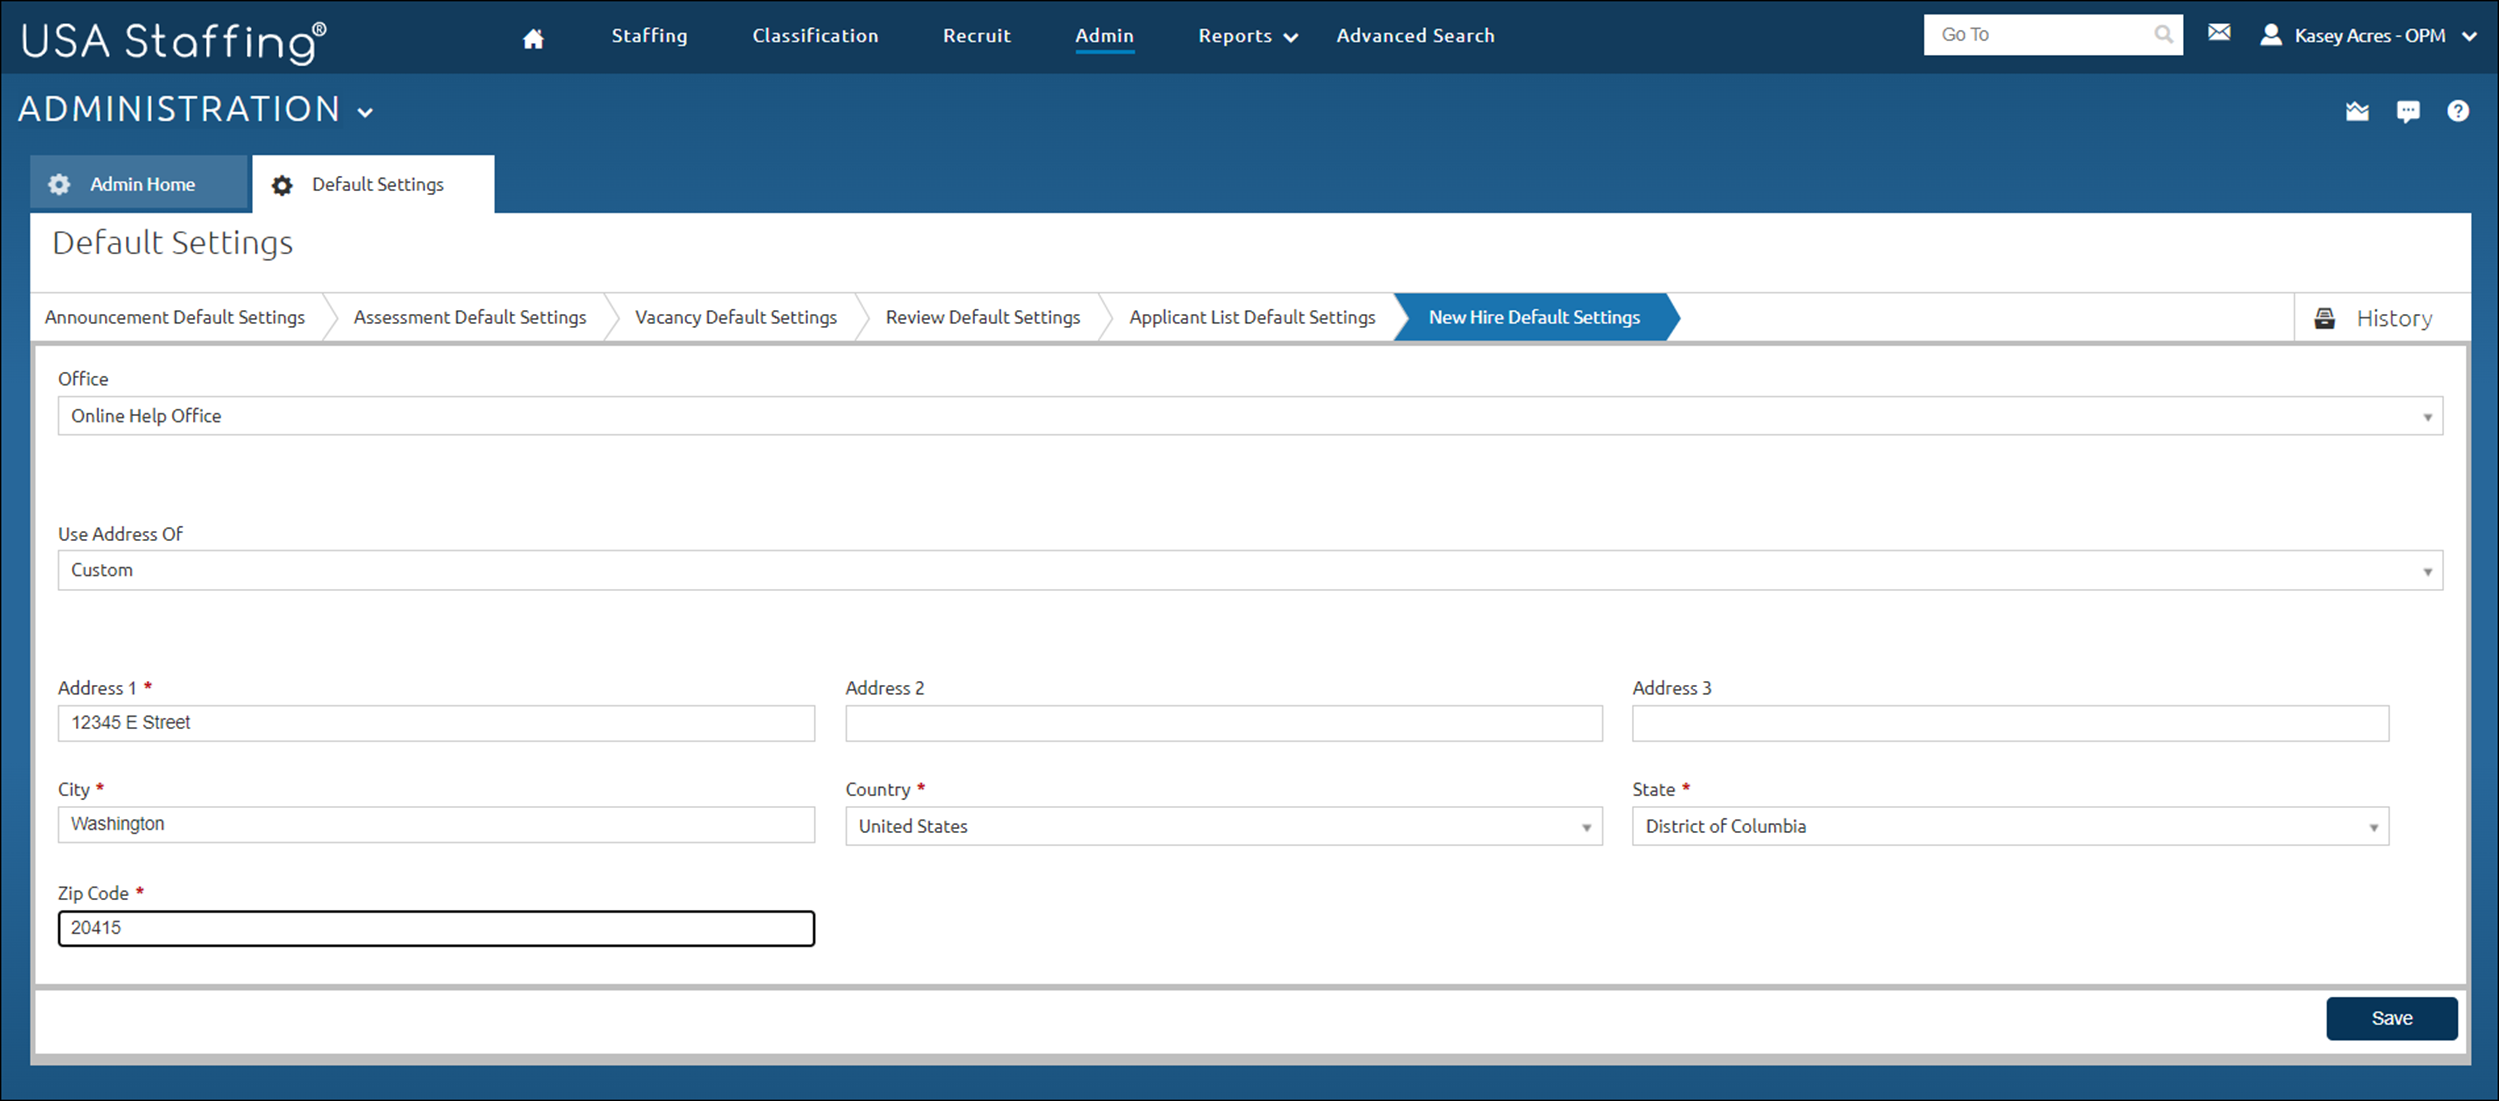Click the home icon in the navigation bar
Image resolution: width=2499 pixels, height=1101 pixels.
tap(533, 36)
